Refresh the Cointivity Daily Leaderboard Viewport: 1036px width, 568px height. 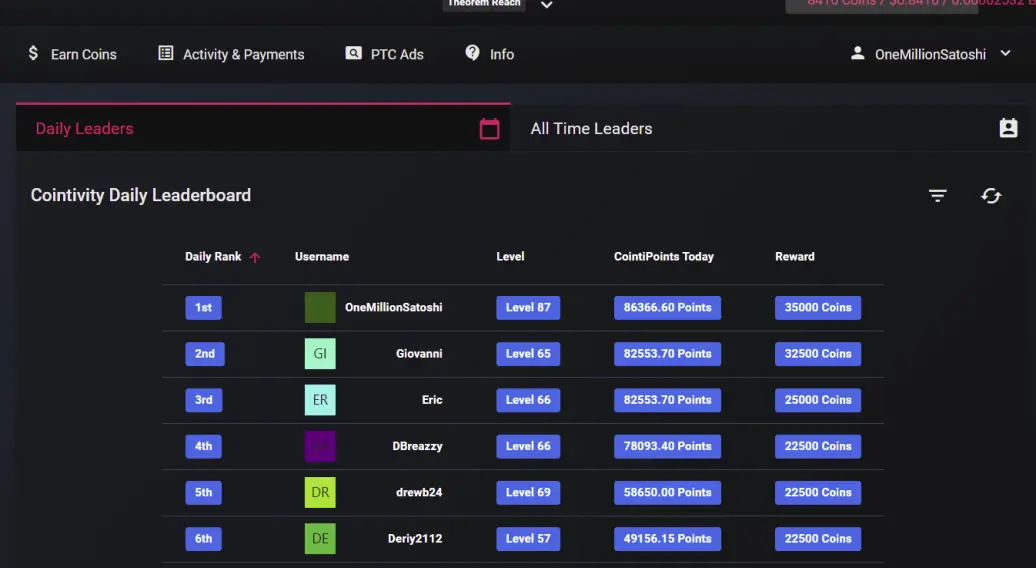pos(991,195)
